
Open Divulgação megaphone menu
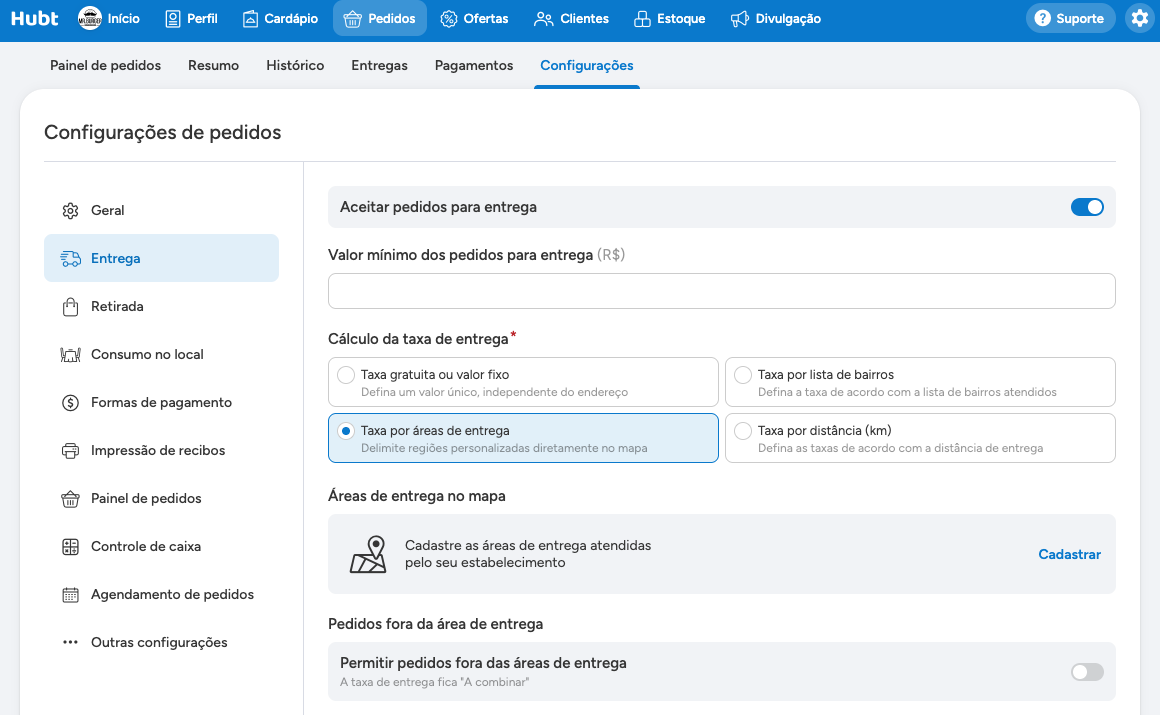775,19
